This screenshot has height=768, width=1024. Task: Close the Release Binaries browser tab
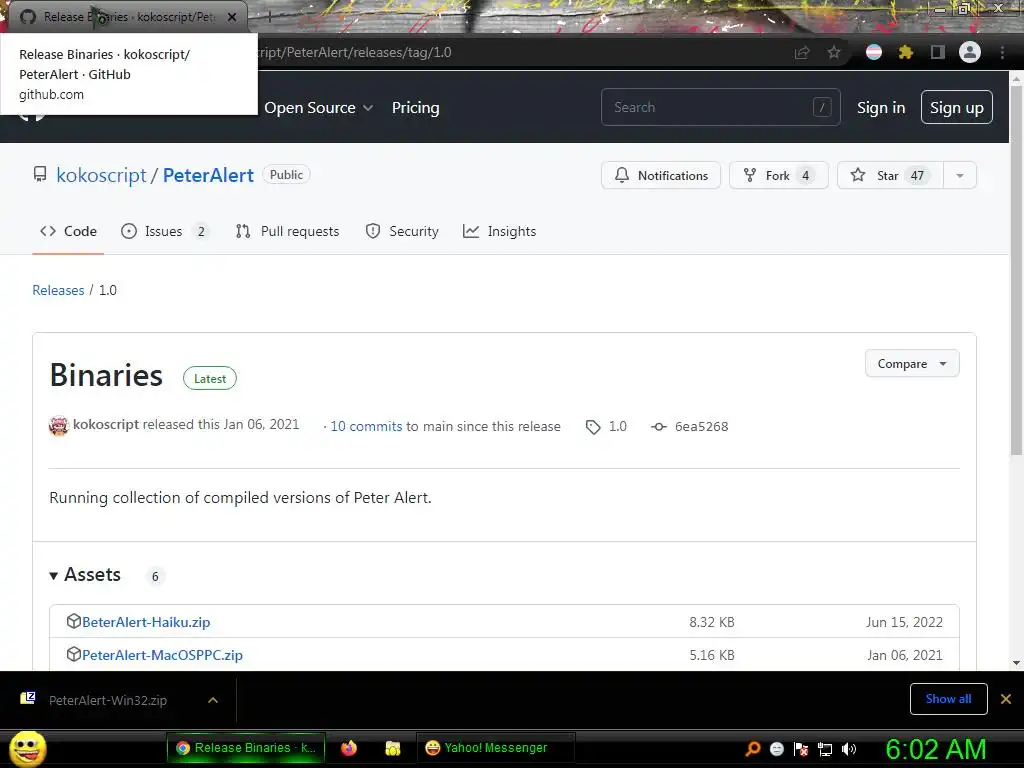pyautogui.click(x=232, y=17)
